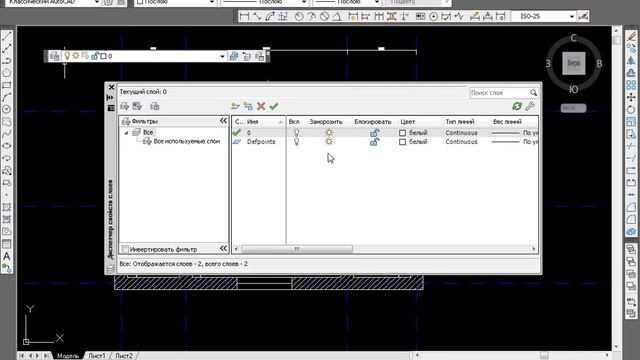Click the layer list horizontal scrollbar thumb

[297, 249]
